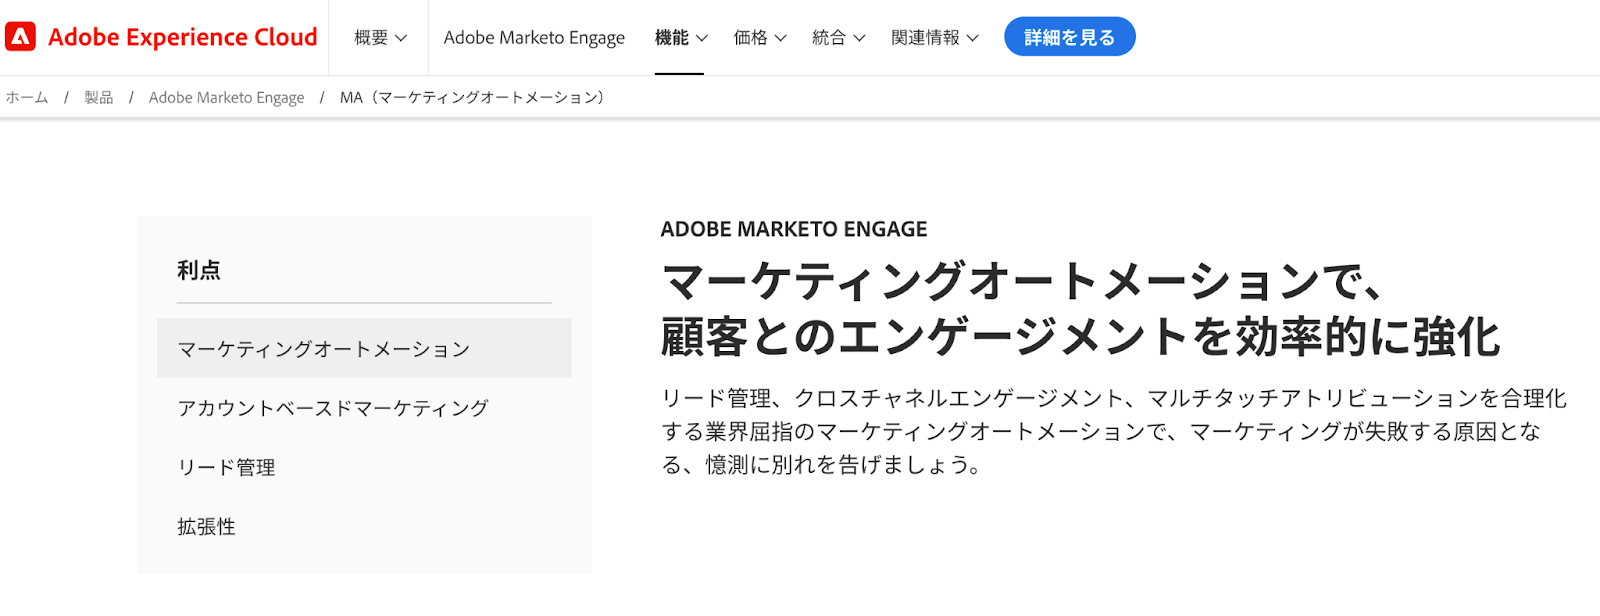The image size is (1600, 616).
Task: Click the chevron arrow beside 価格
Action: [781, 38]
